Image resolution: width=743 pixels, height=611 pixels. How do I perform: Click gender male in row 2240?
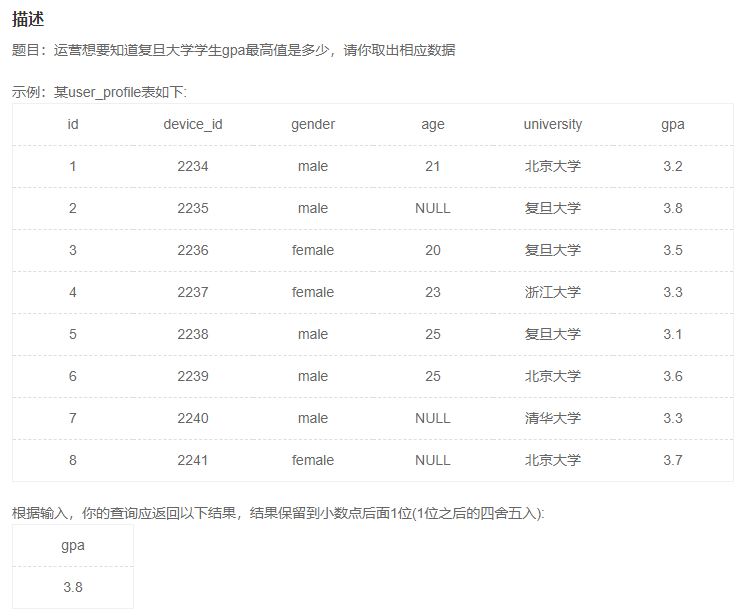pyautogui.click(x=313, y=418)
